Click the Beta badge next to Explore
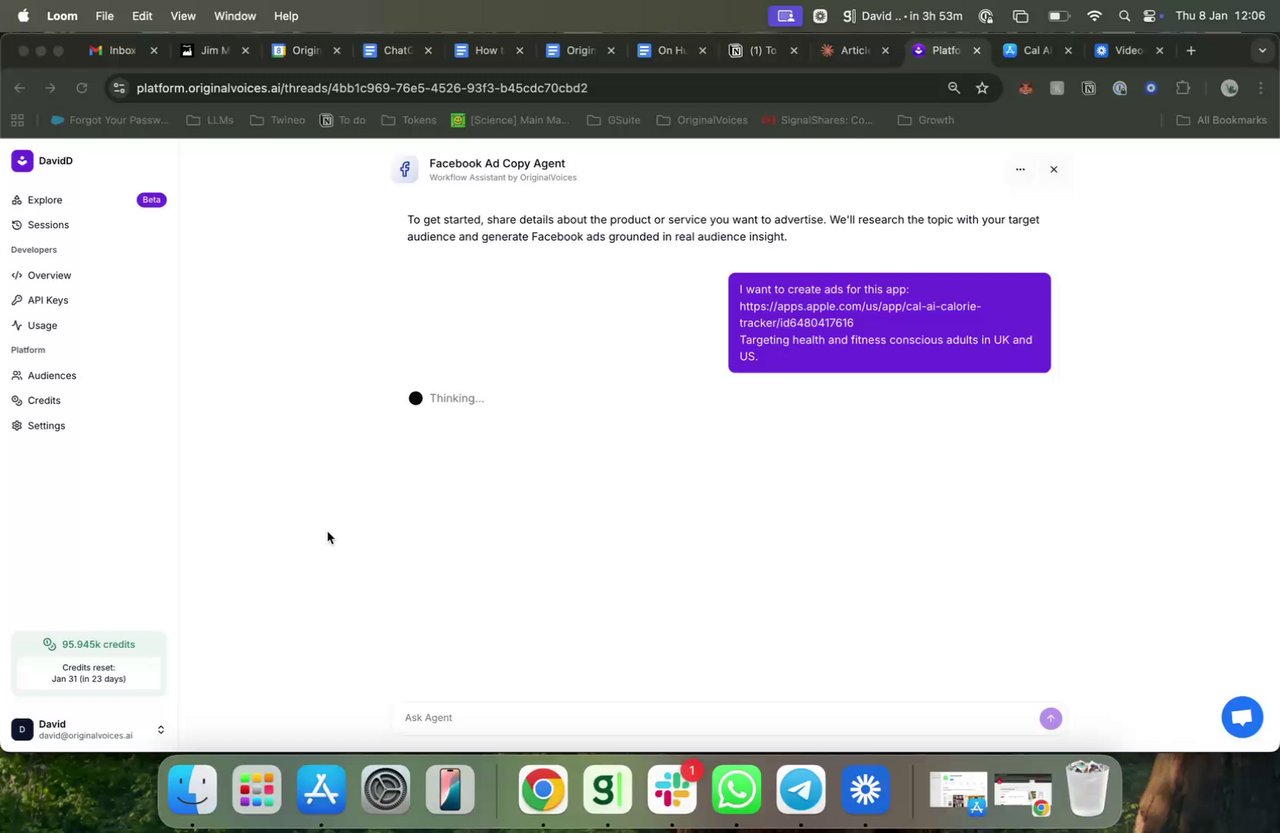Screen dimensions: 1280x833 (151, 200)
